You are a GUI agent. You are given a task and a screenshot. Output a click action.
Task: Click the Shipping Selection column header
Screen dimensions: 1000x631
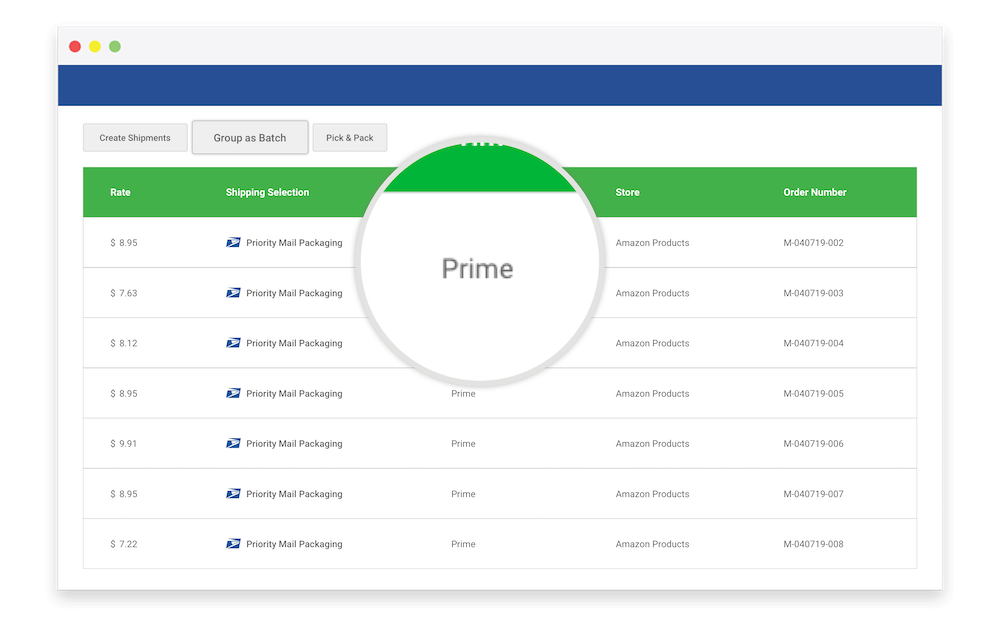click(x=267, y=192)
